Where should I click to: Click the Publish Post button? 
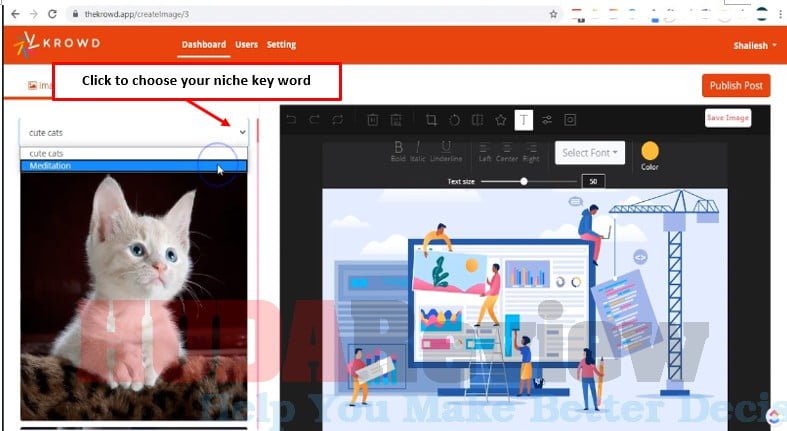pyautogui.click(x=735, y=86)
